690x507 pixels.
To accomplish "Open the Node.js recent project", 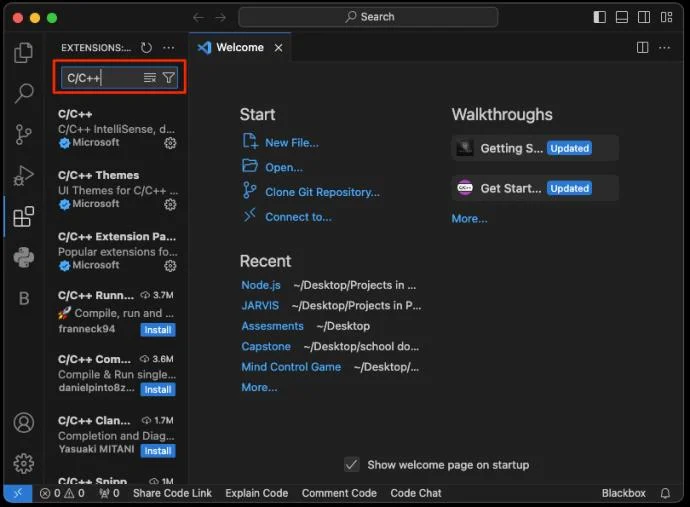I will 261,285.
